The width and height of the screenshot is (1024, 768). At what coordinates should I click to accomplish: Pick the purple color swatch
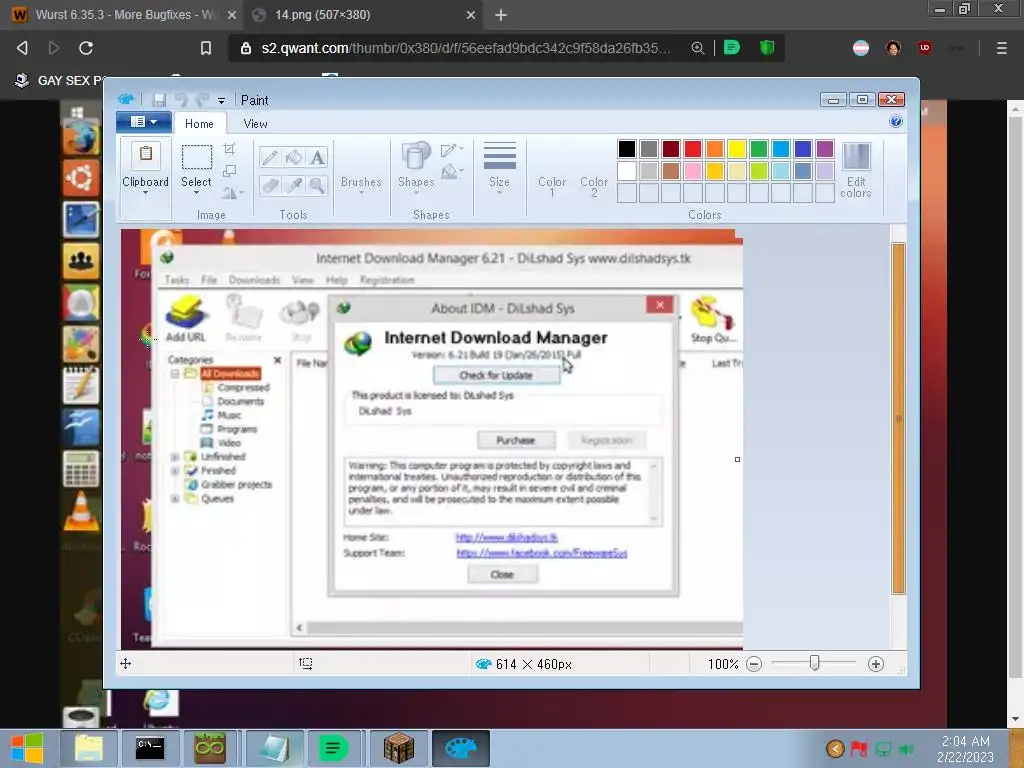(x=825, y=149)
